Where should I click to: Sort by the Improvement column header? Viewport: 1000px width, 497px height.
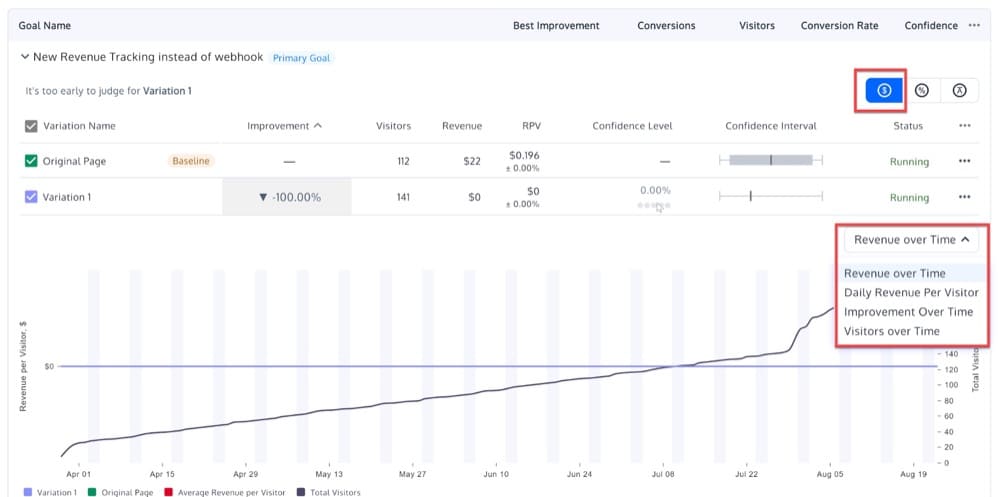284,126
